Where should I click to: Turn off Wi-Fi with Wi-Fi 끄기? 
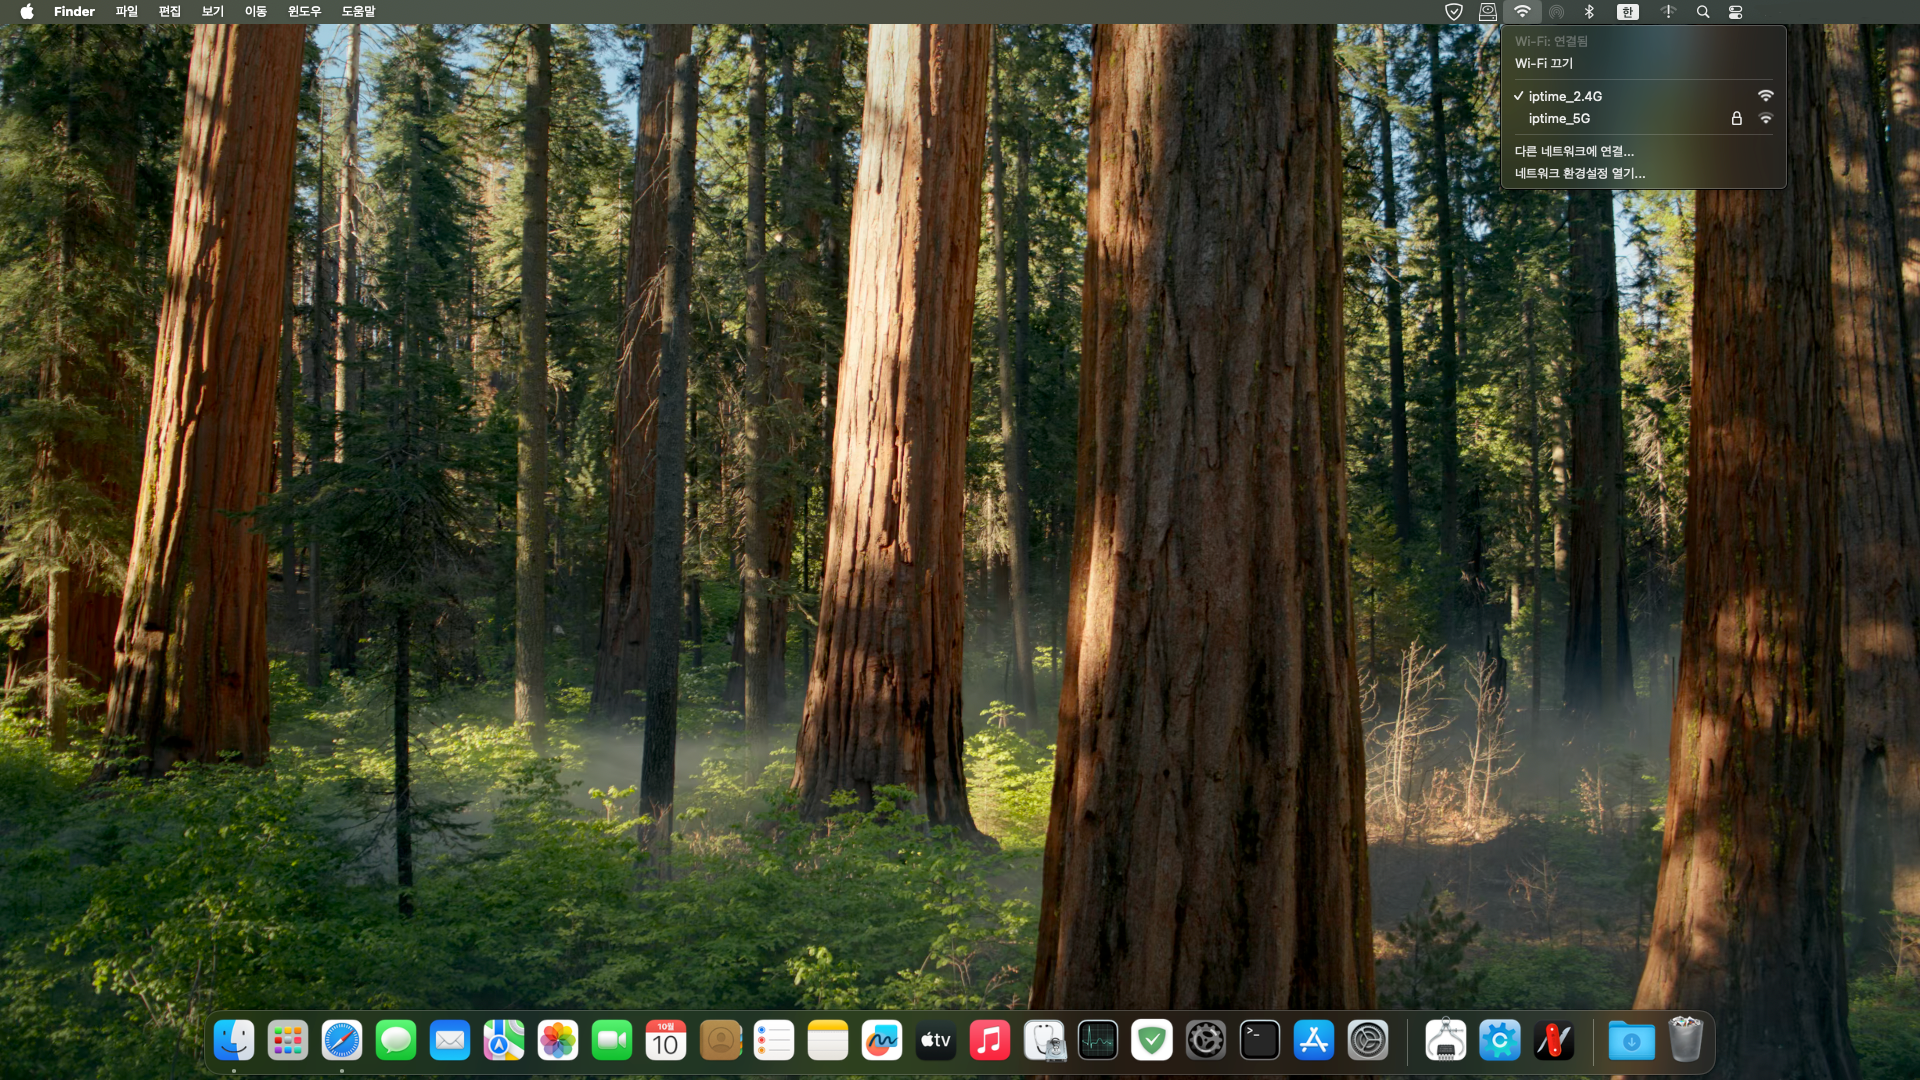[x=1643, y=63]
